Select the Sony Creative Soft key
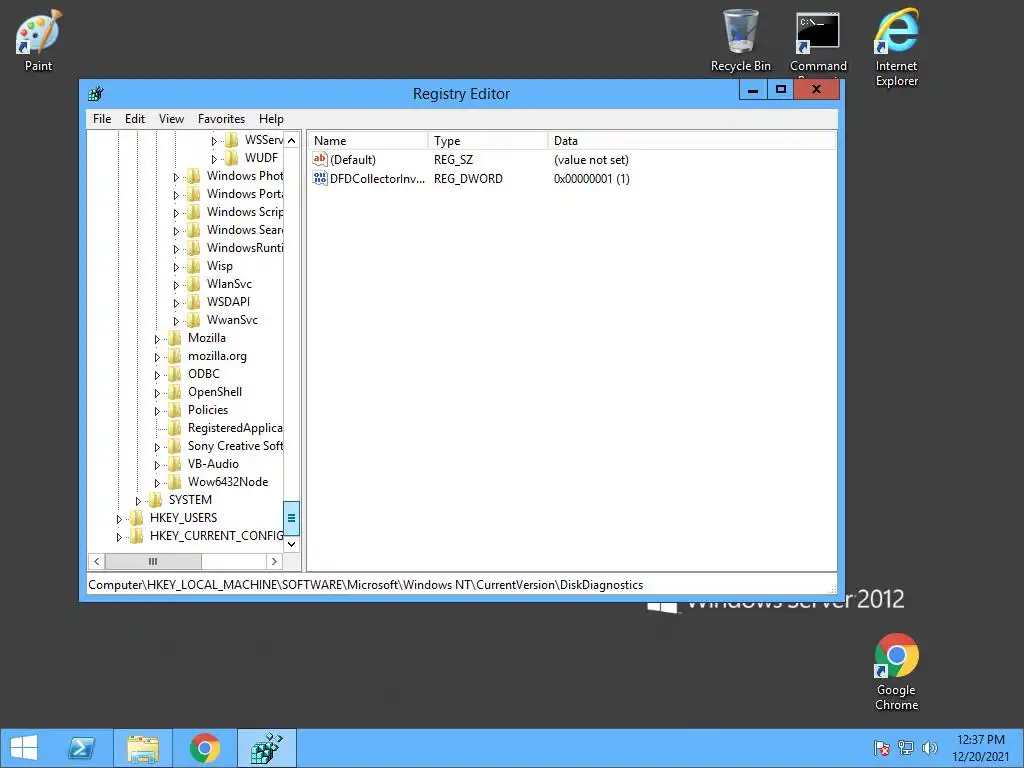 pyautogui.click(x=235, y=446)
